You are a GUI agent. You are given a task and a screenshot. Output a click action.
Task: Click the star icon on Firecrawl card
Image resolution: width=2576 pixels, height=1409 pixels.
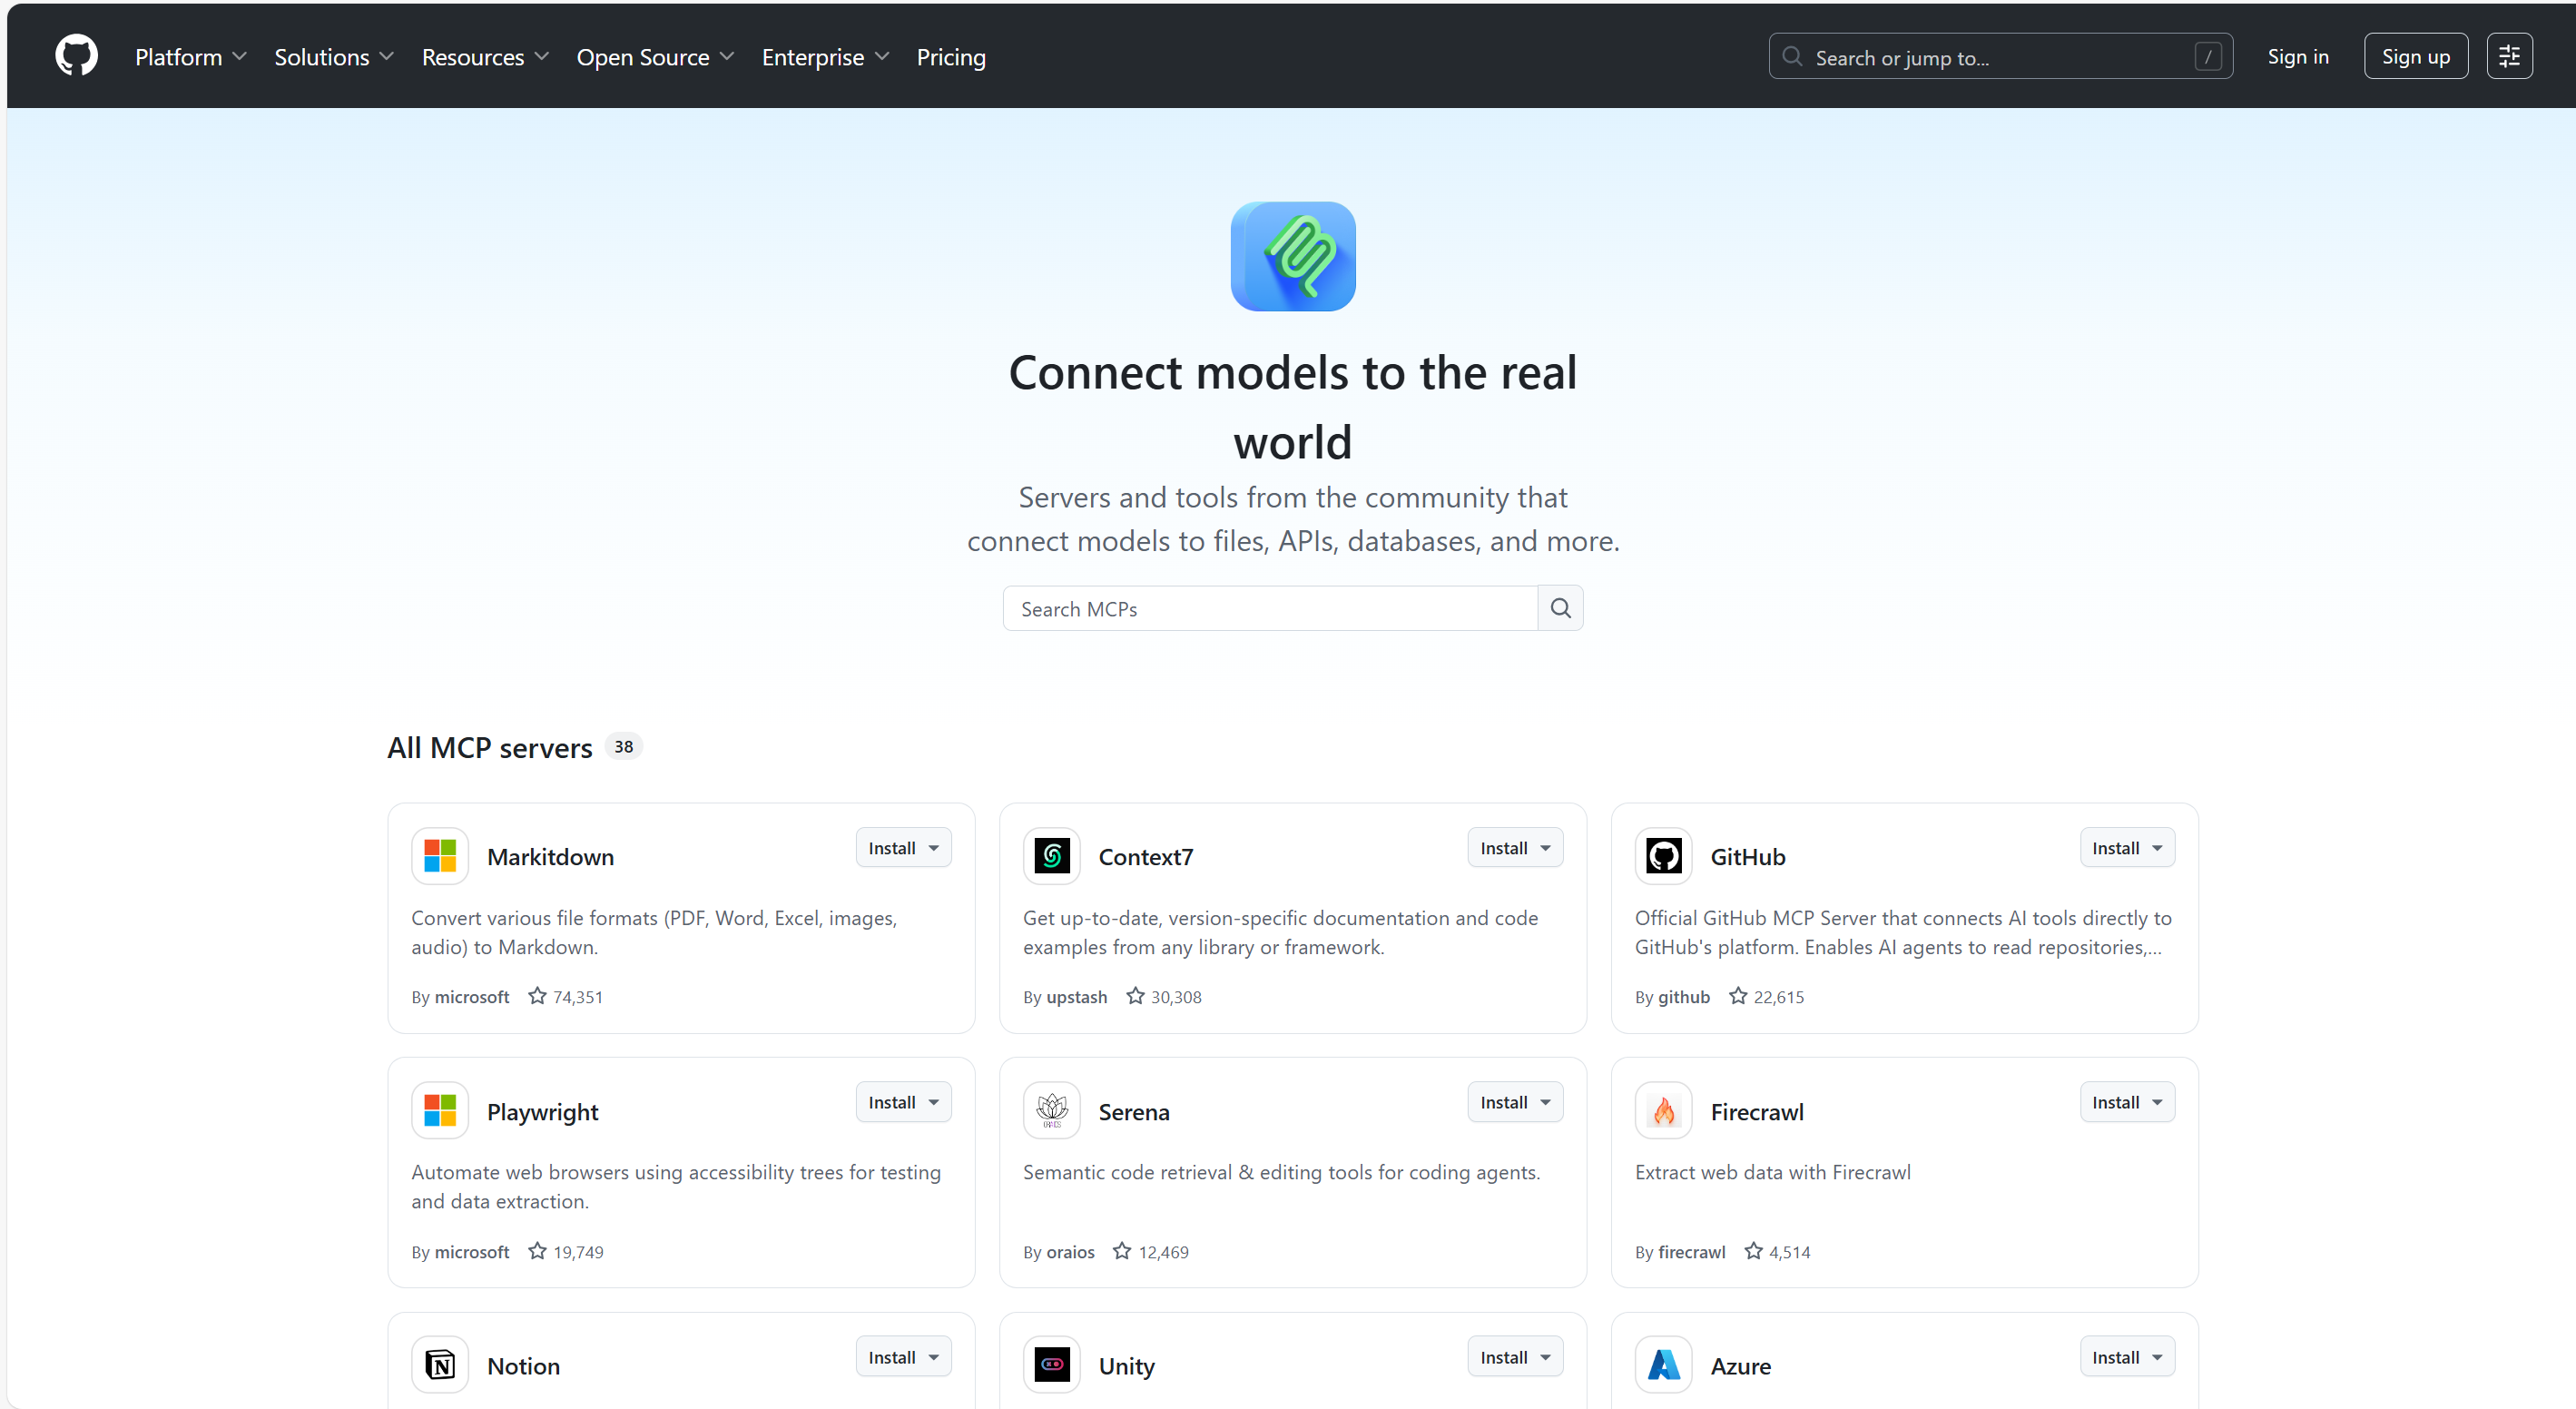(1753, 1251)
